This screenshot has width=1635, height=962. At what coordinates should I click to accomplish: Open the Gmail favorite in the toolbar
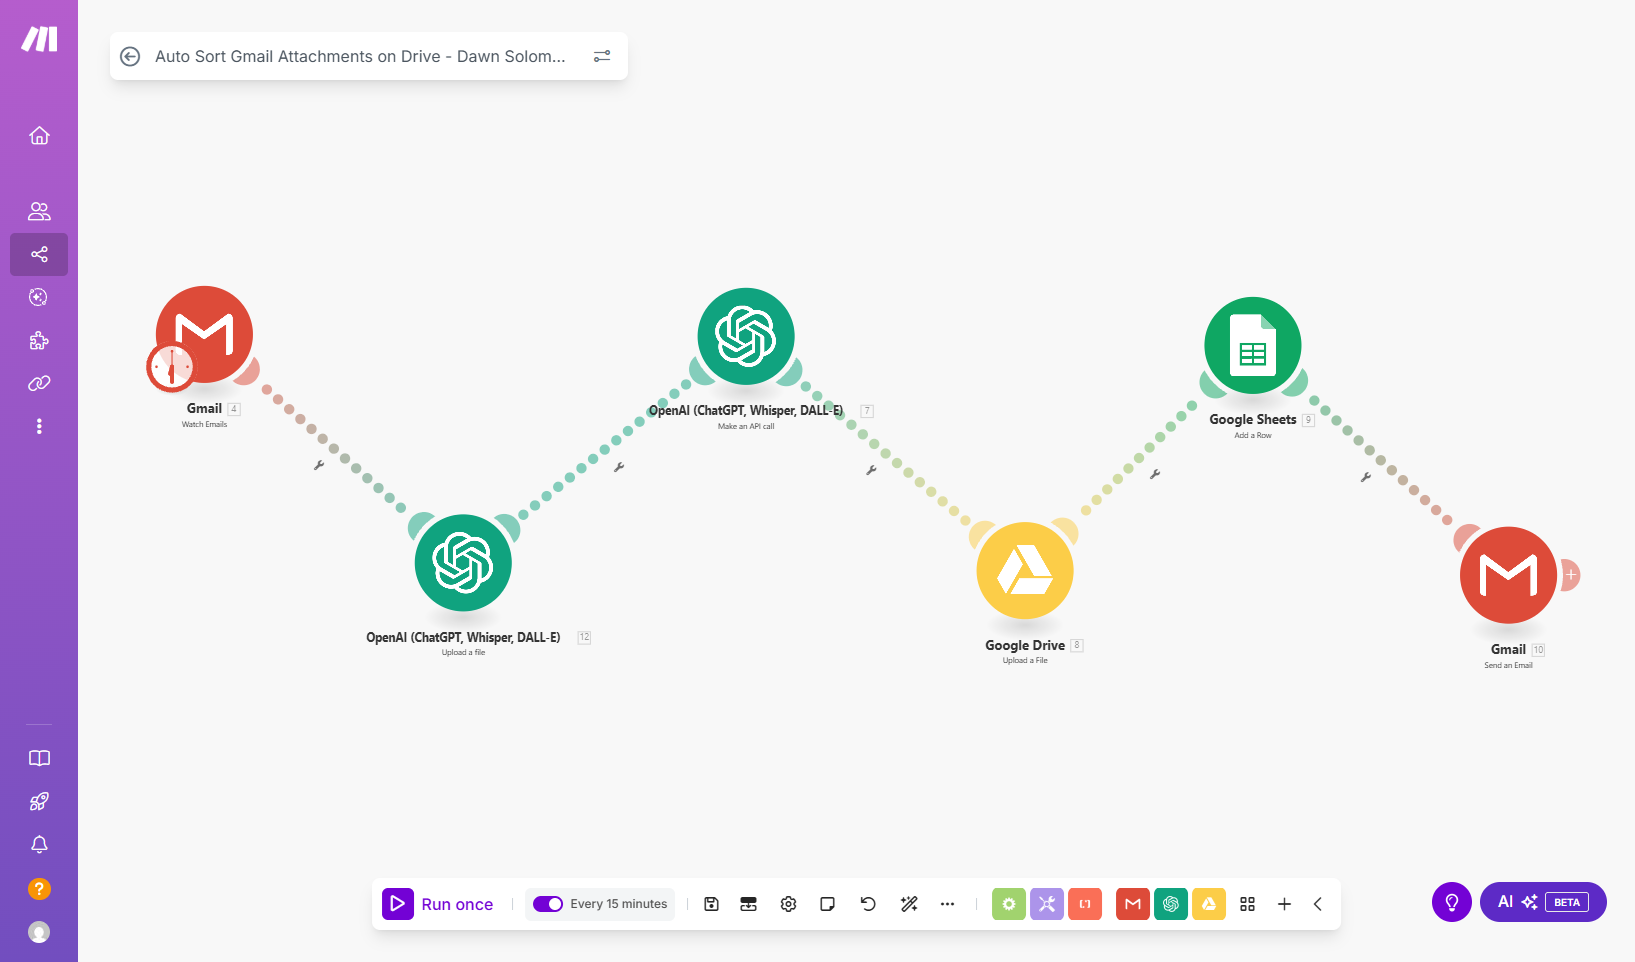(x=1133, y=904)
